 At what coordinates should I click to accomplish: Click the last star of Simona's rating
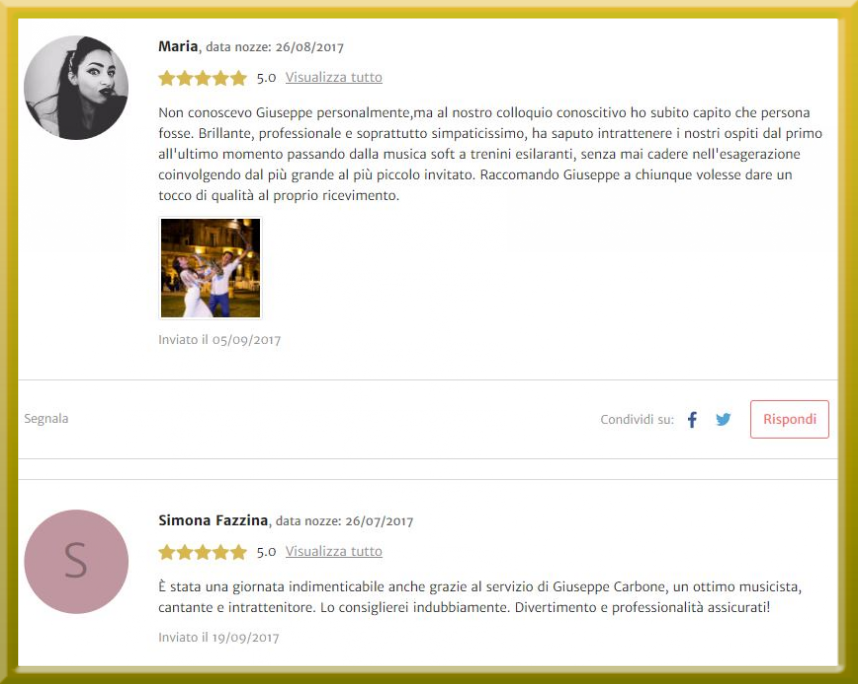pyautogui.click(x=239, y=552)
